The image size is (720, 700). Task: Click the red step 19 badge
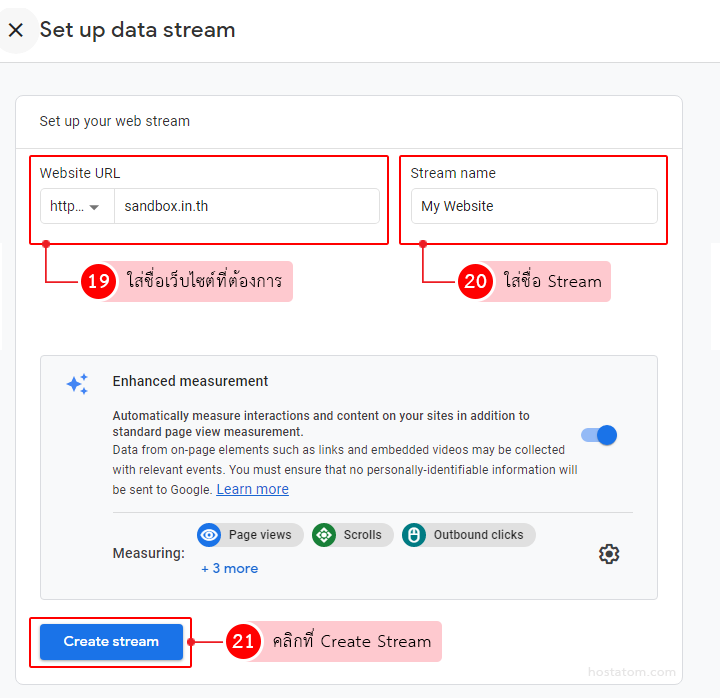point(98,282)
